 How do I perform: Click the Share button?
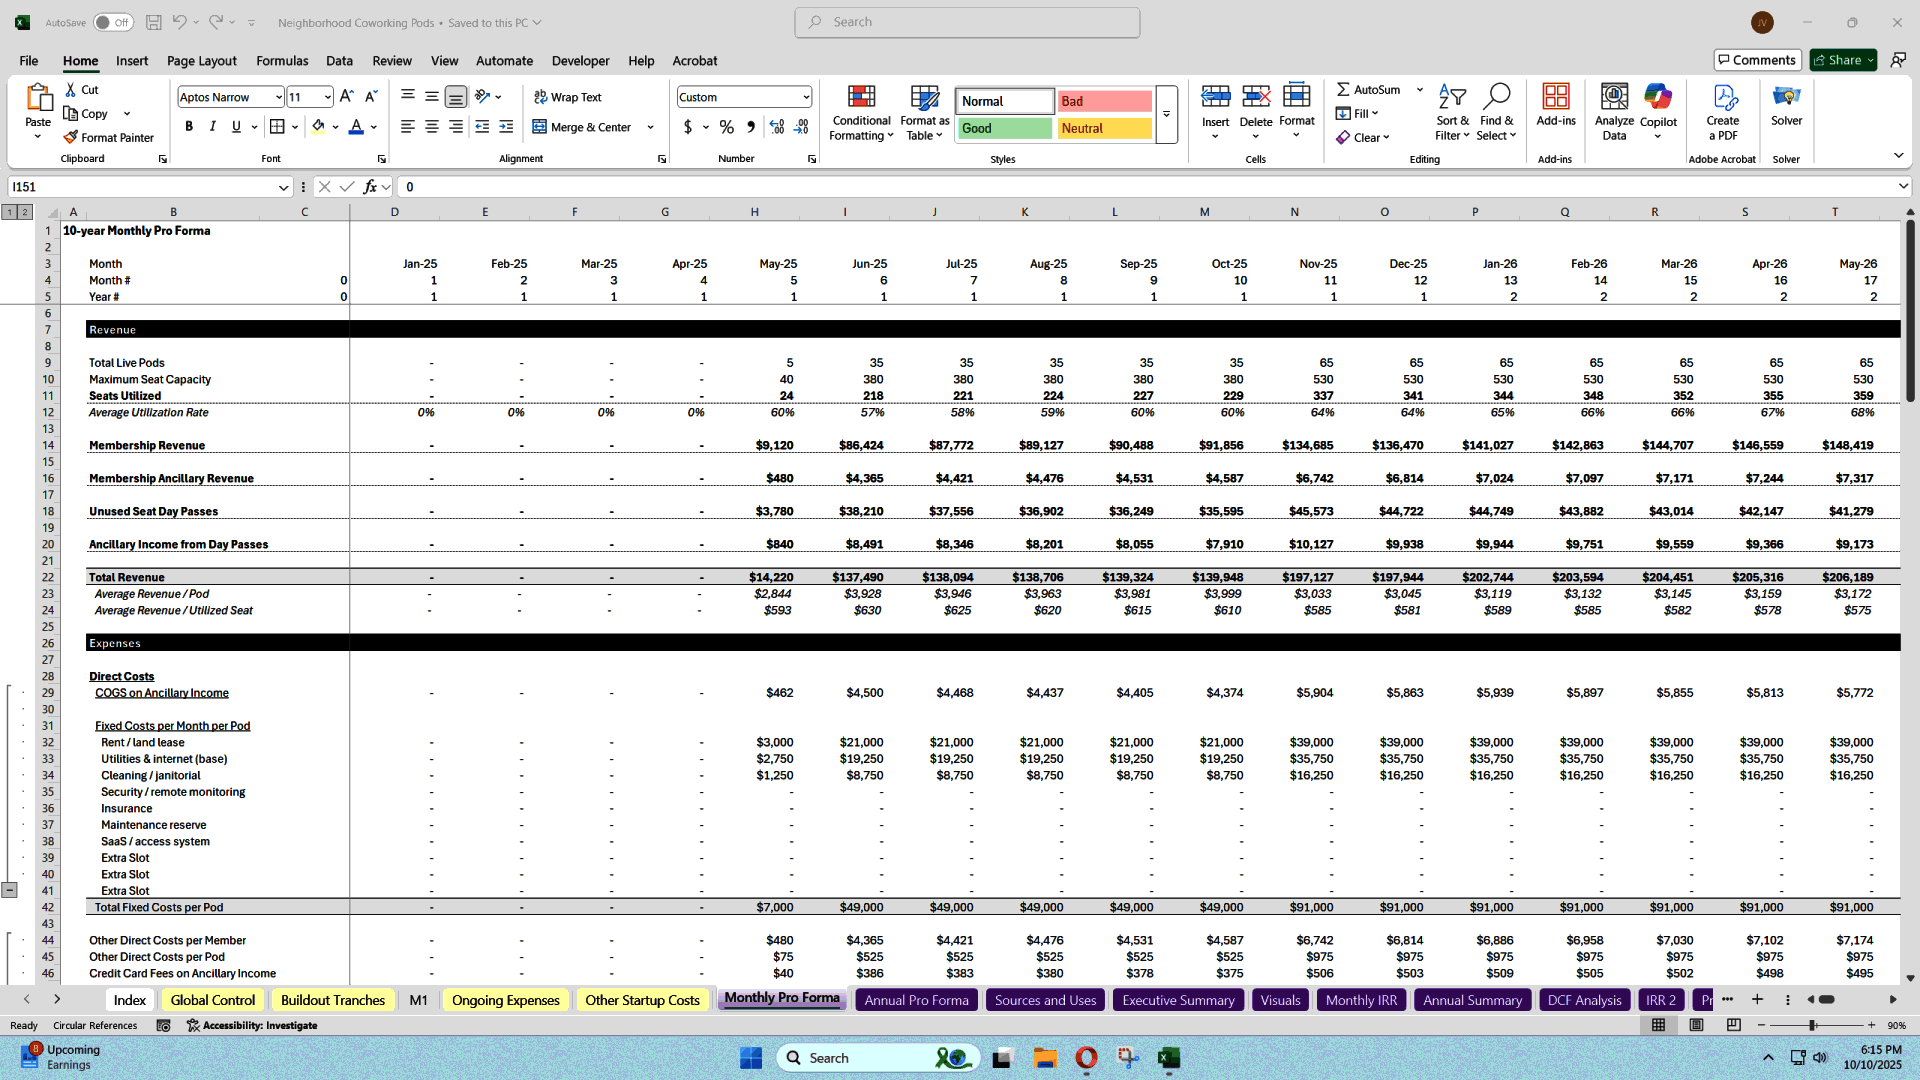coord(1843,60)
